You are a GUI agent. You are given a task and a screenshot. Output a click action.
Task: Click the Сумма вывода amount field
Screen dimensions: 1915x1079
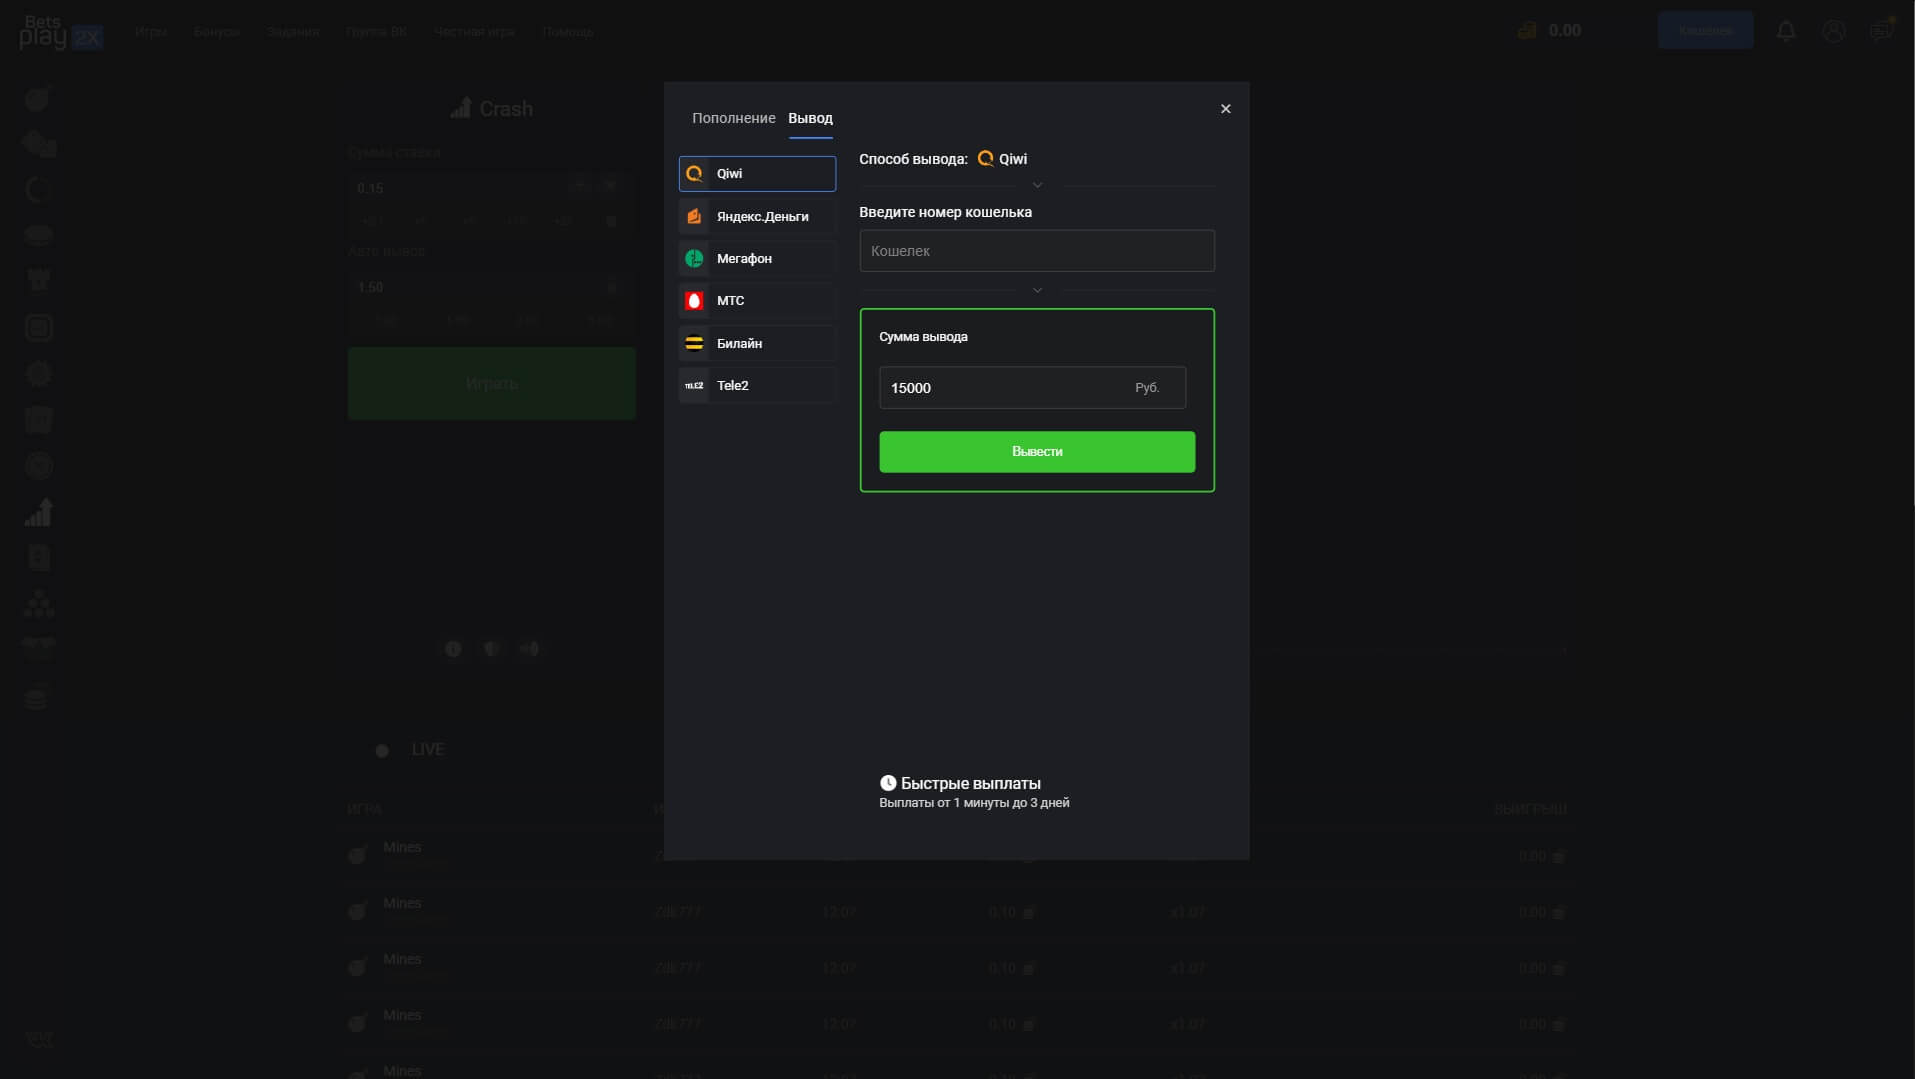tap(1032, 388)
